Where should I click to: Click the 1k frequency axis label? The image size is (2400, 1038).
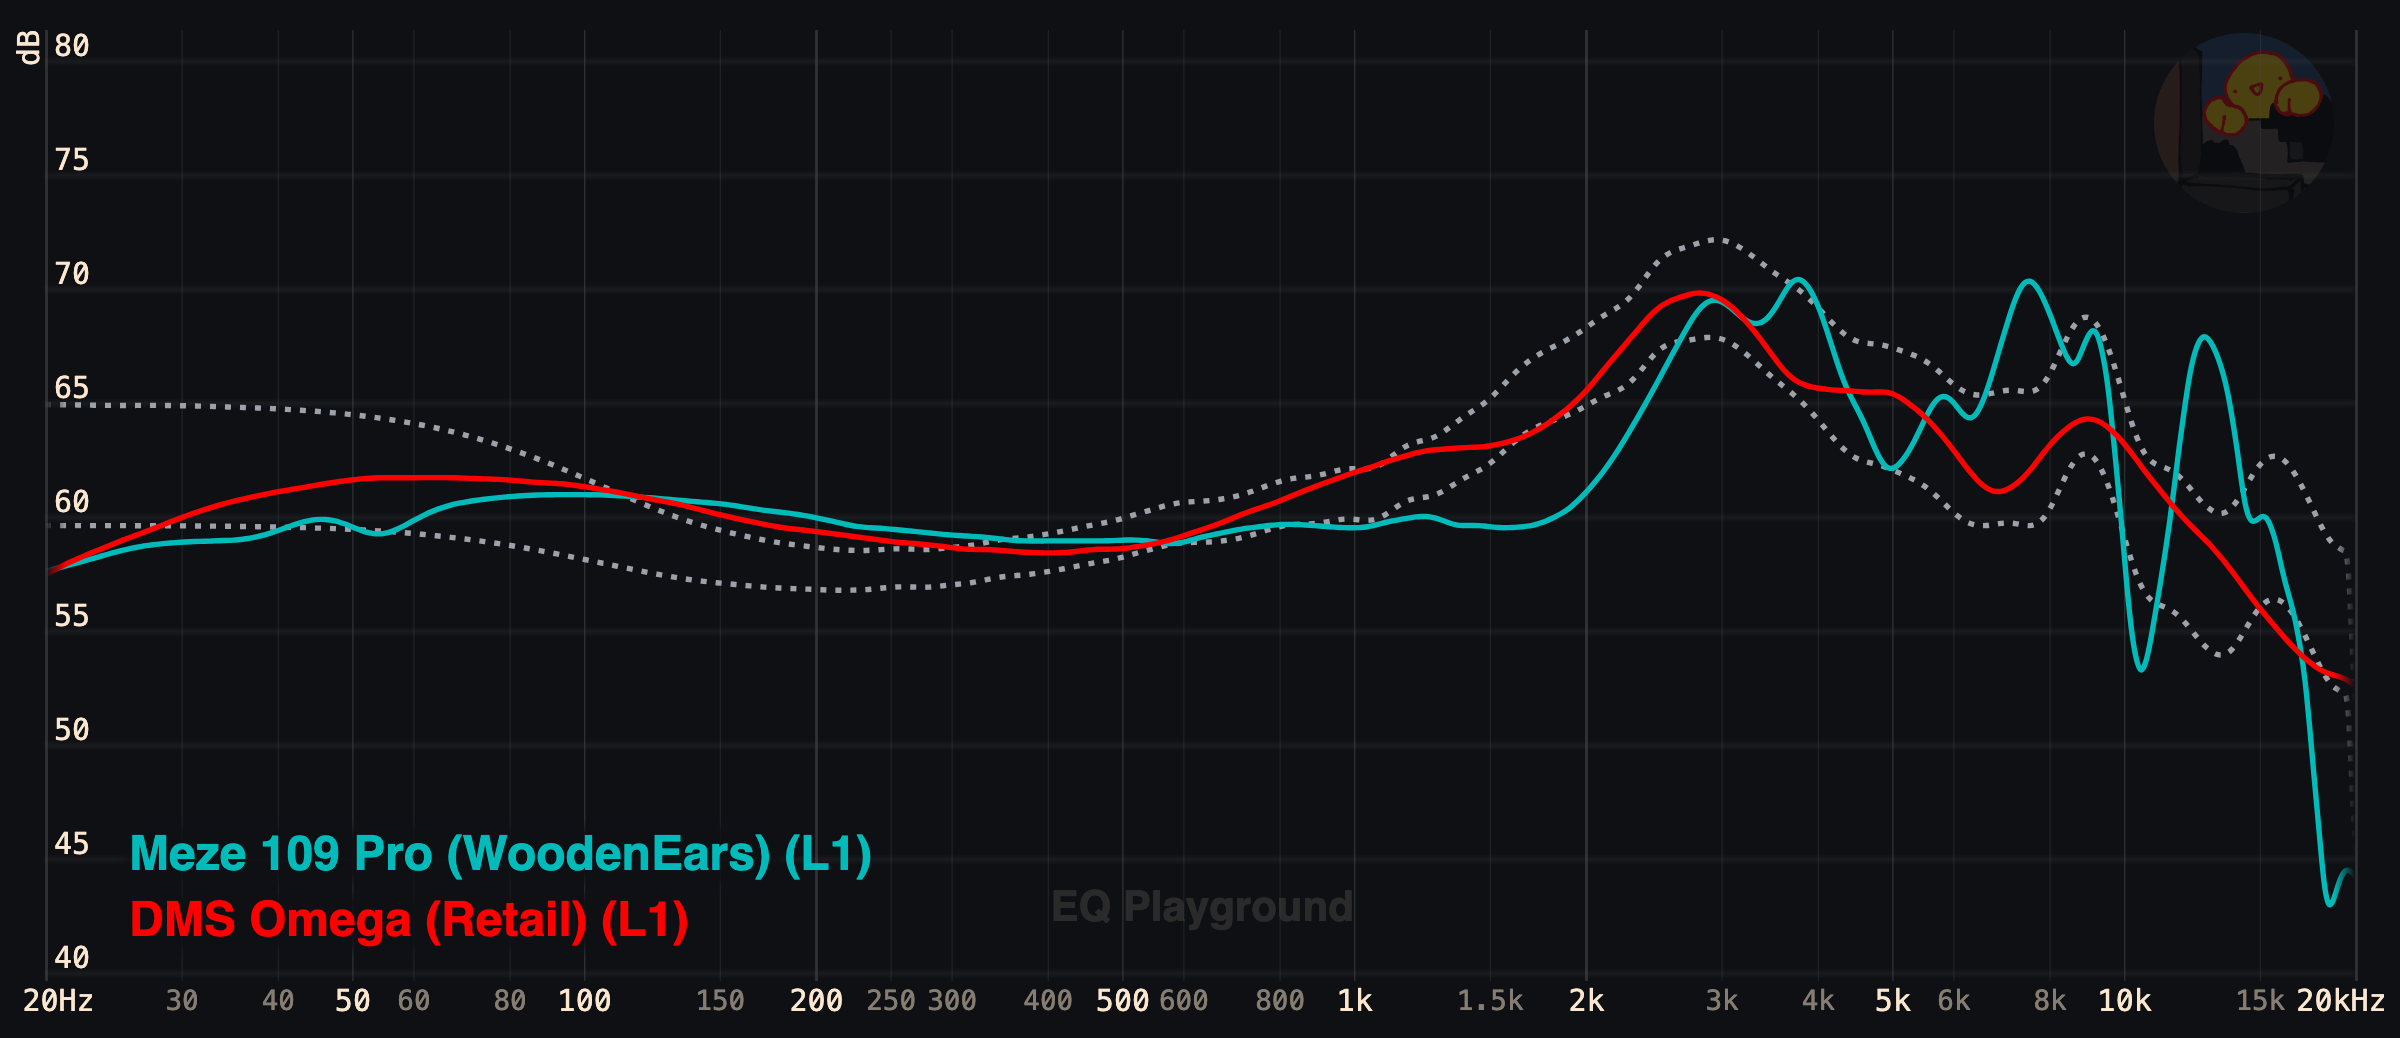tap(1355, 1001)
